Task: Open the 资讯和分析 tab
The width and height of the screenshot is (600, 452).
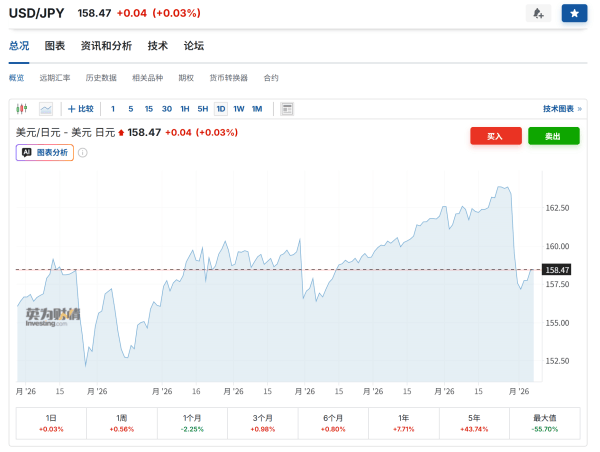Action: pyautogui.click(x=106, y=46)
